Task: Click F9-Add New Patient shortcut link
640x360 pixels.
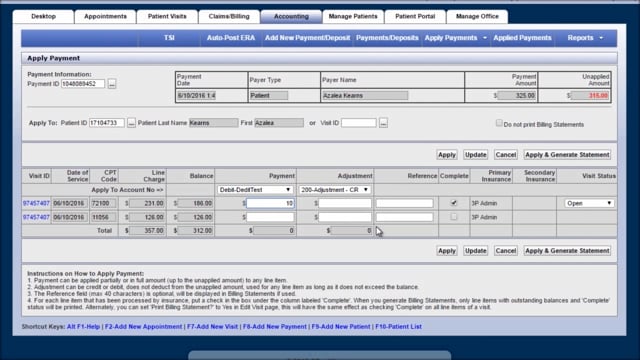Action: [341, 327]
